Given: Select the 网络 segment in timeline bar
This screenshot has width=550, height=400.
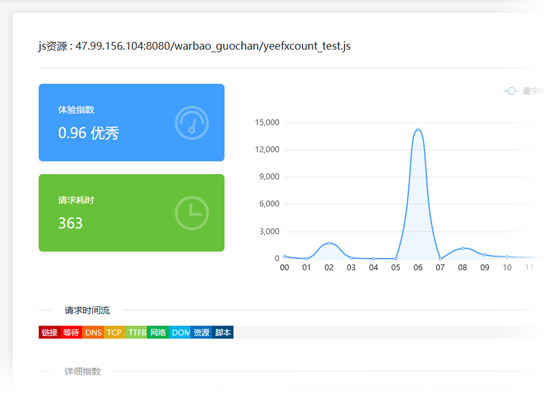Looking at the screenshot, I should (158, 332).
